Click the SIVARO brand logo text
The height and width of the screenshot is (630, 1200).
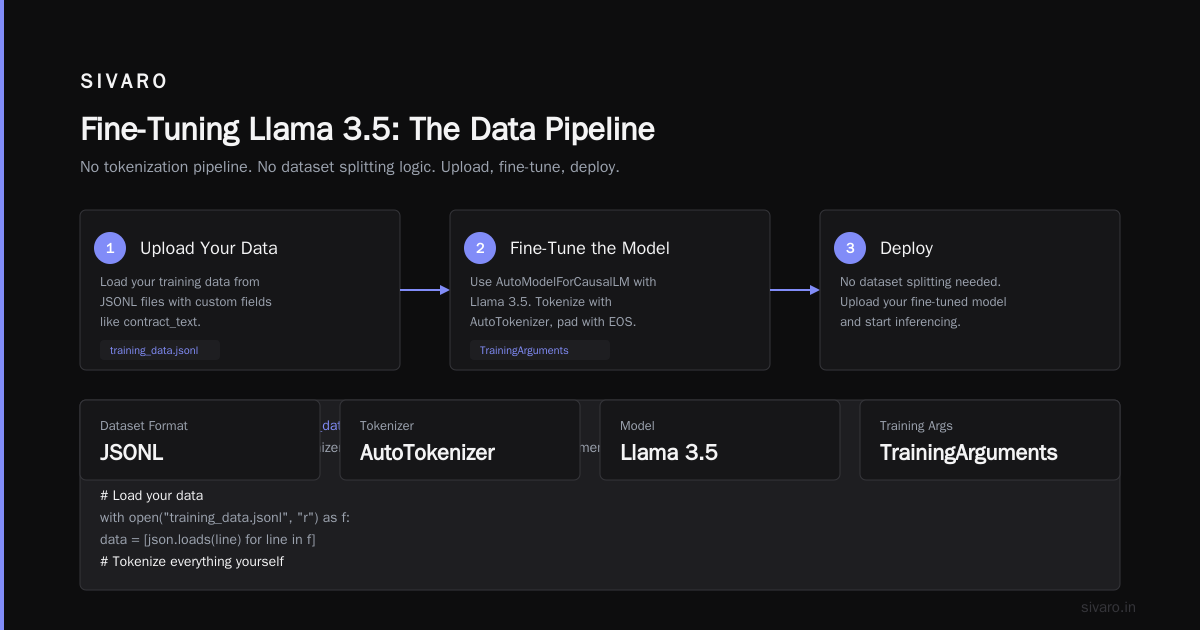tap(124, 82)
